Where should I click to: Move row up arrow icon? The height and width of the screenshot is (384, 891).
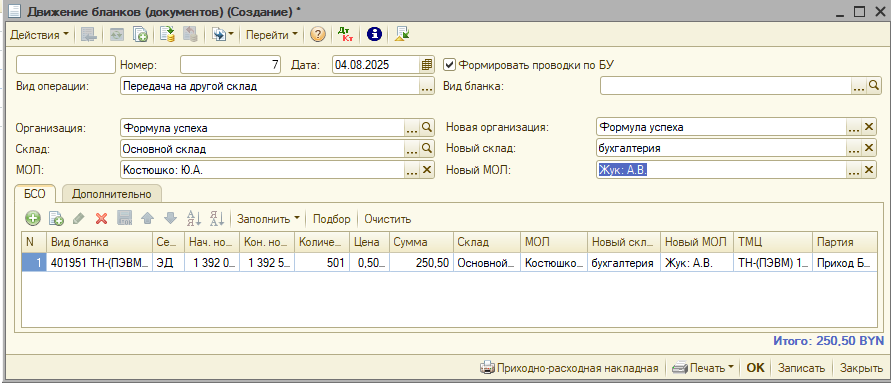[147, 218]
